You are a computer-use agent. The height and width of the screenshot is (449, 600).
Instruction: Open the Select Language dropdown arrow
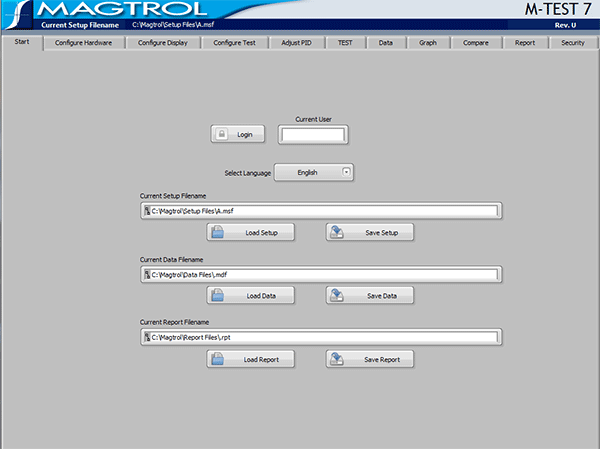tap(346, 172)
